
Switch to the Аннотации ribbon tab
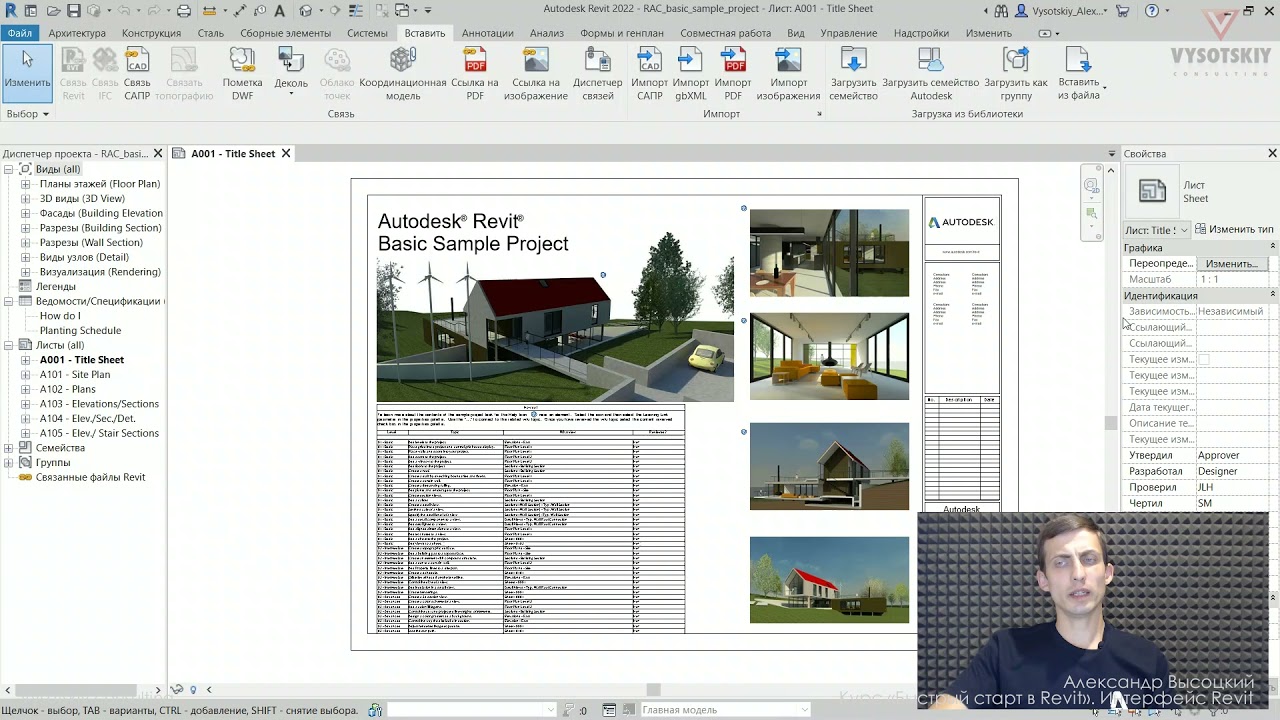coord(488,33)
